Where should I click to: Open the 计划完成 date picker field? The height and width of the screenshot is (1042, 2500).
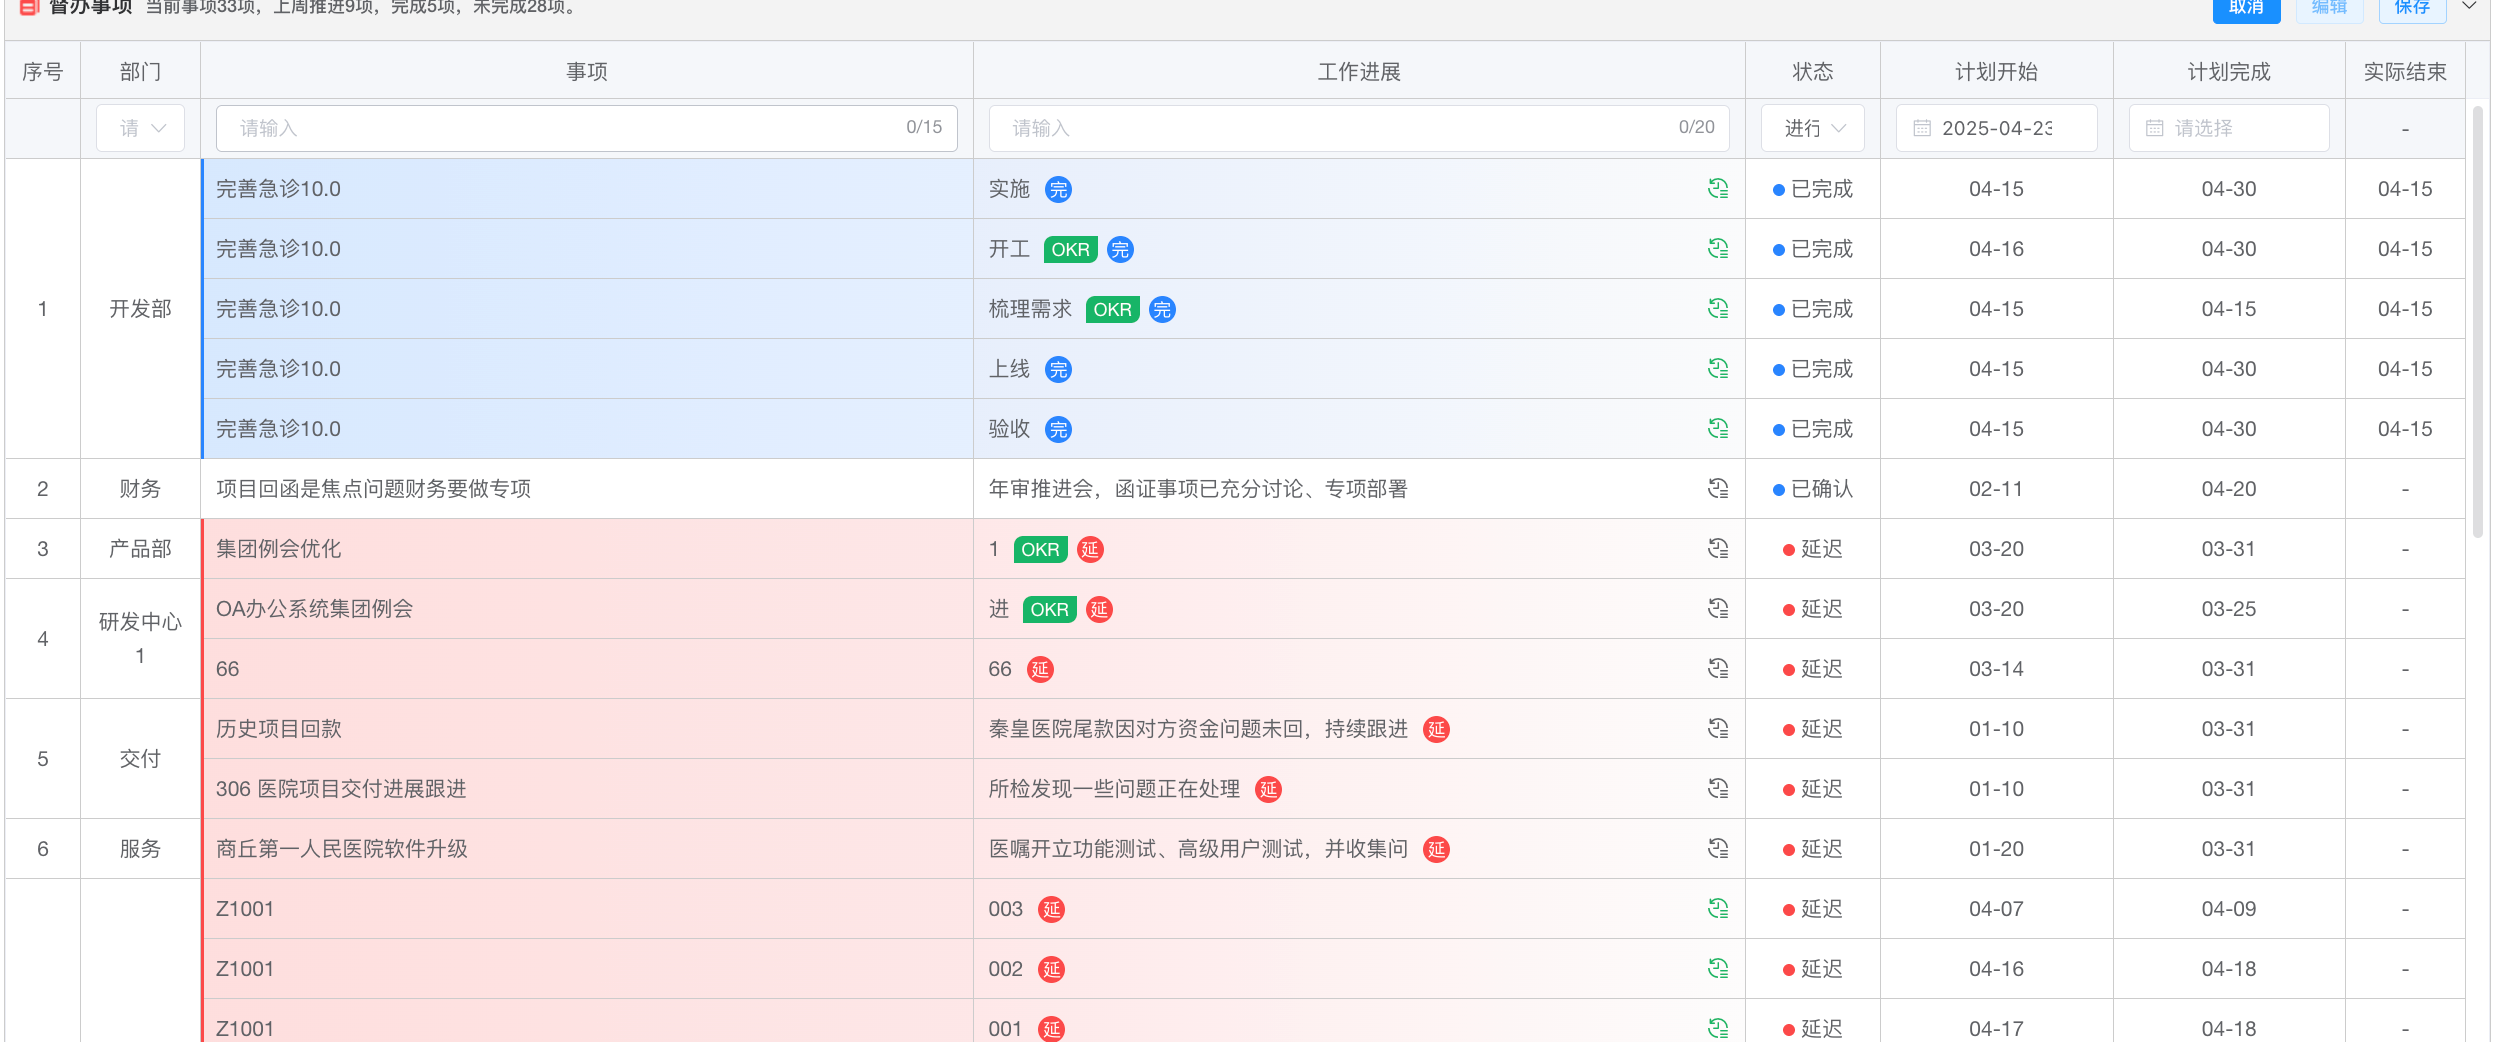(2228, 128)
